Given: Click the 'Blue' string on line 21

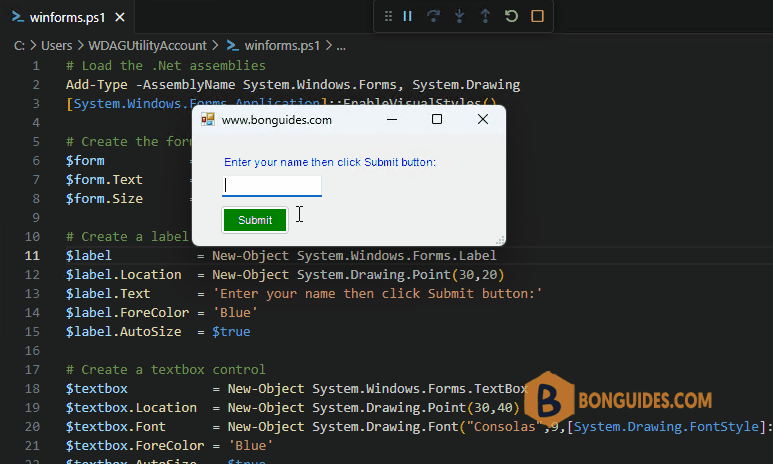Looking at the screenshot, I should (250, 446).
